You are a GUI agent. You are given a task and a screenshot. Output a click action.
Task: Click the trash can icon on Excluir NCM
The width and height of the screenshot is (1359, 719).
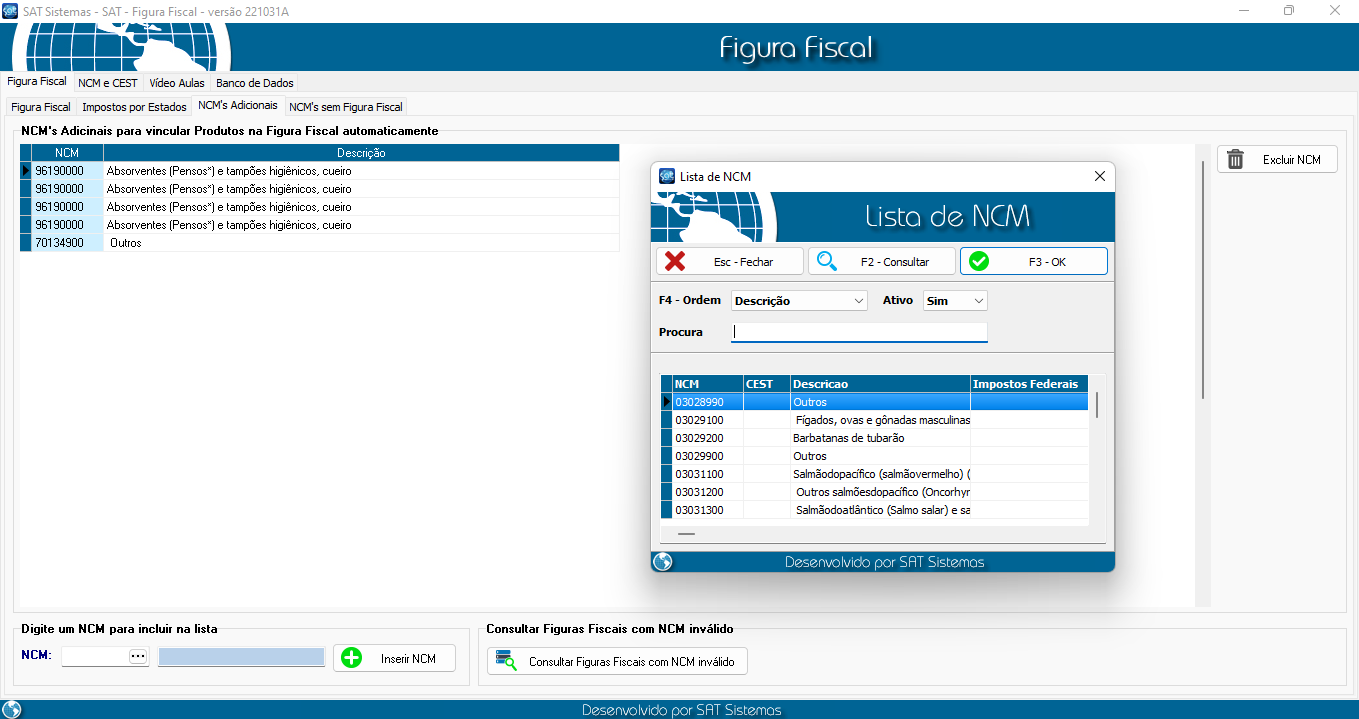[x=1236, y=160]
